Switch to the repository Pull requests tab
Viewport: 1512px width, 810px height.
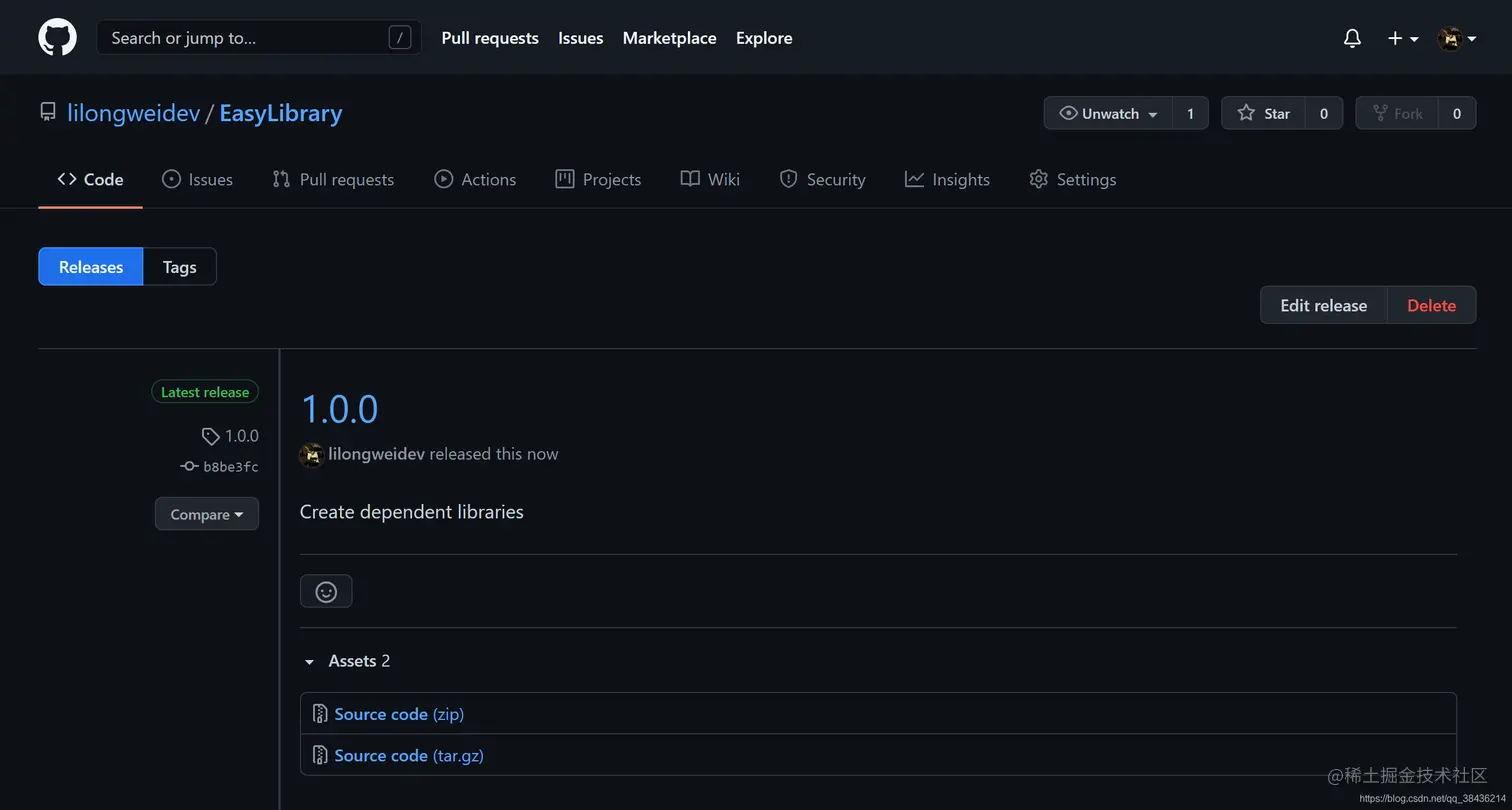pyautogui.click(x=333, y=179)
